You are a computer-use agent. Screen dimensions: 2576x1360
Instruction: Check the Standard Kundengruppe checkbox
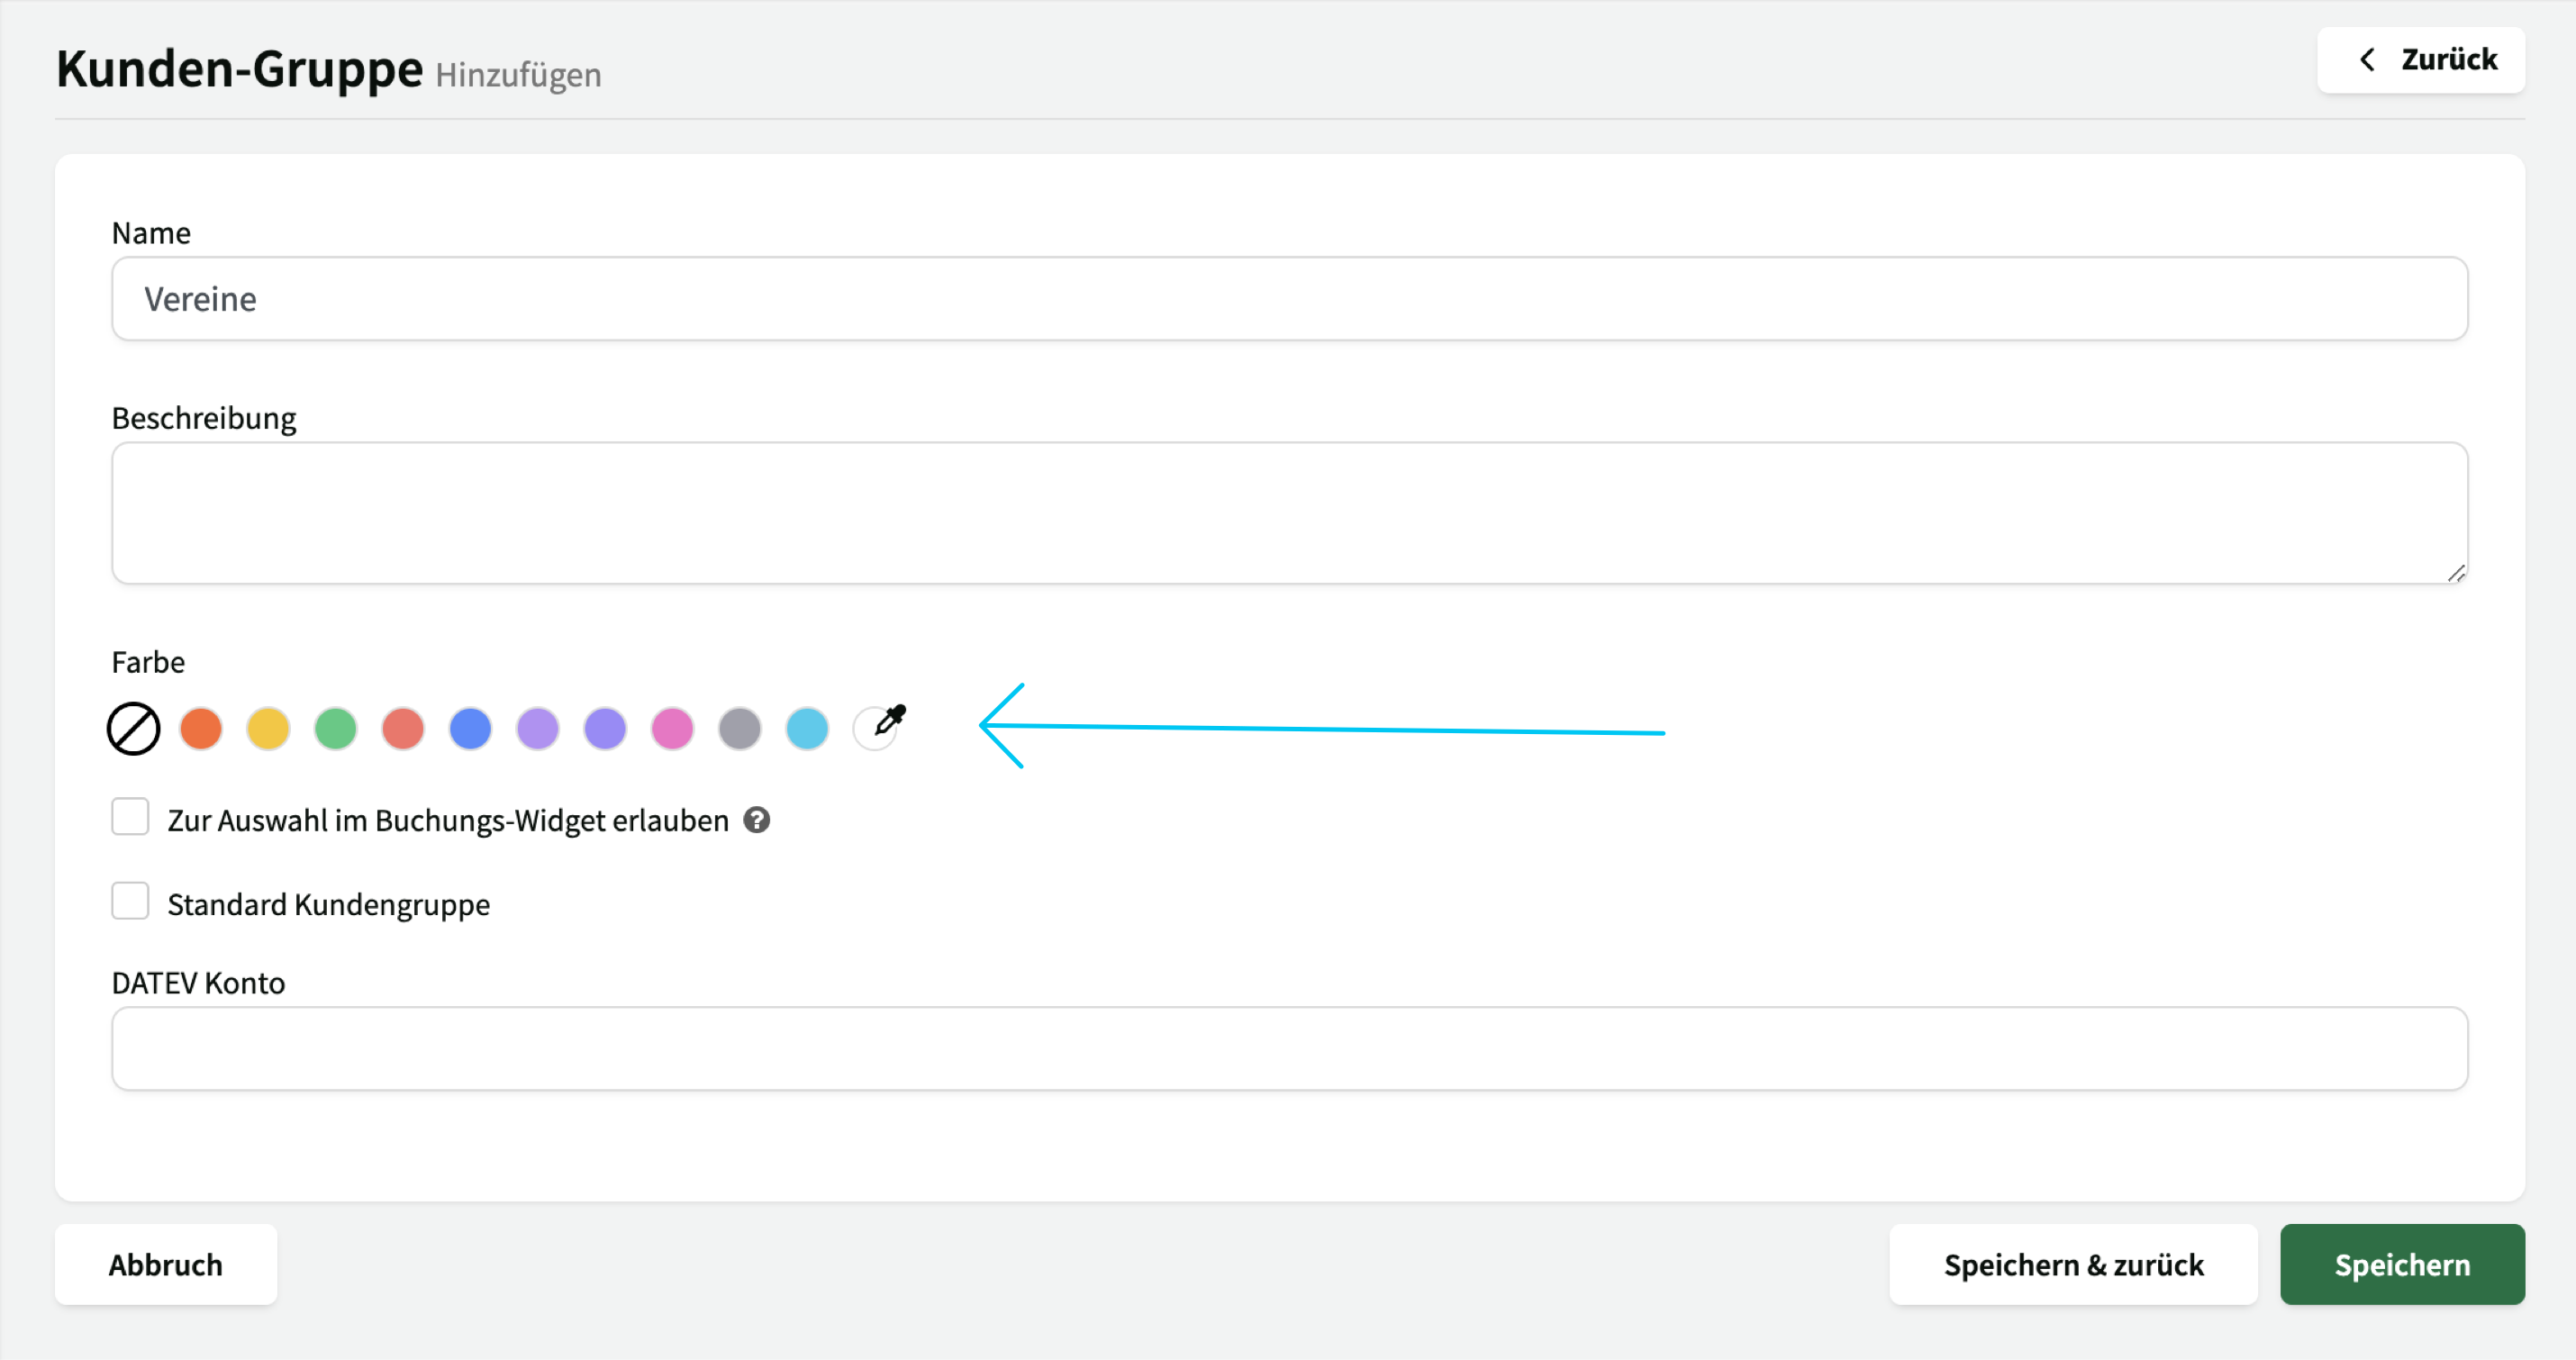pos(130,901)
